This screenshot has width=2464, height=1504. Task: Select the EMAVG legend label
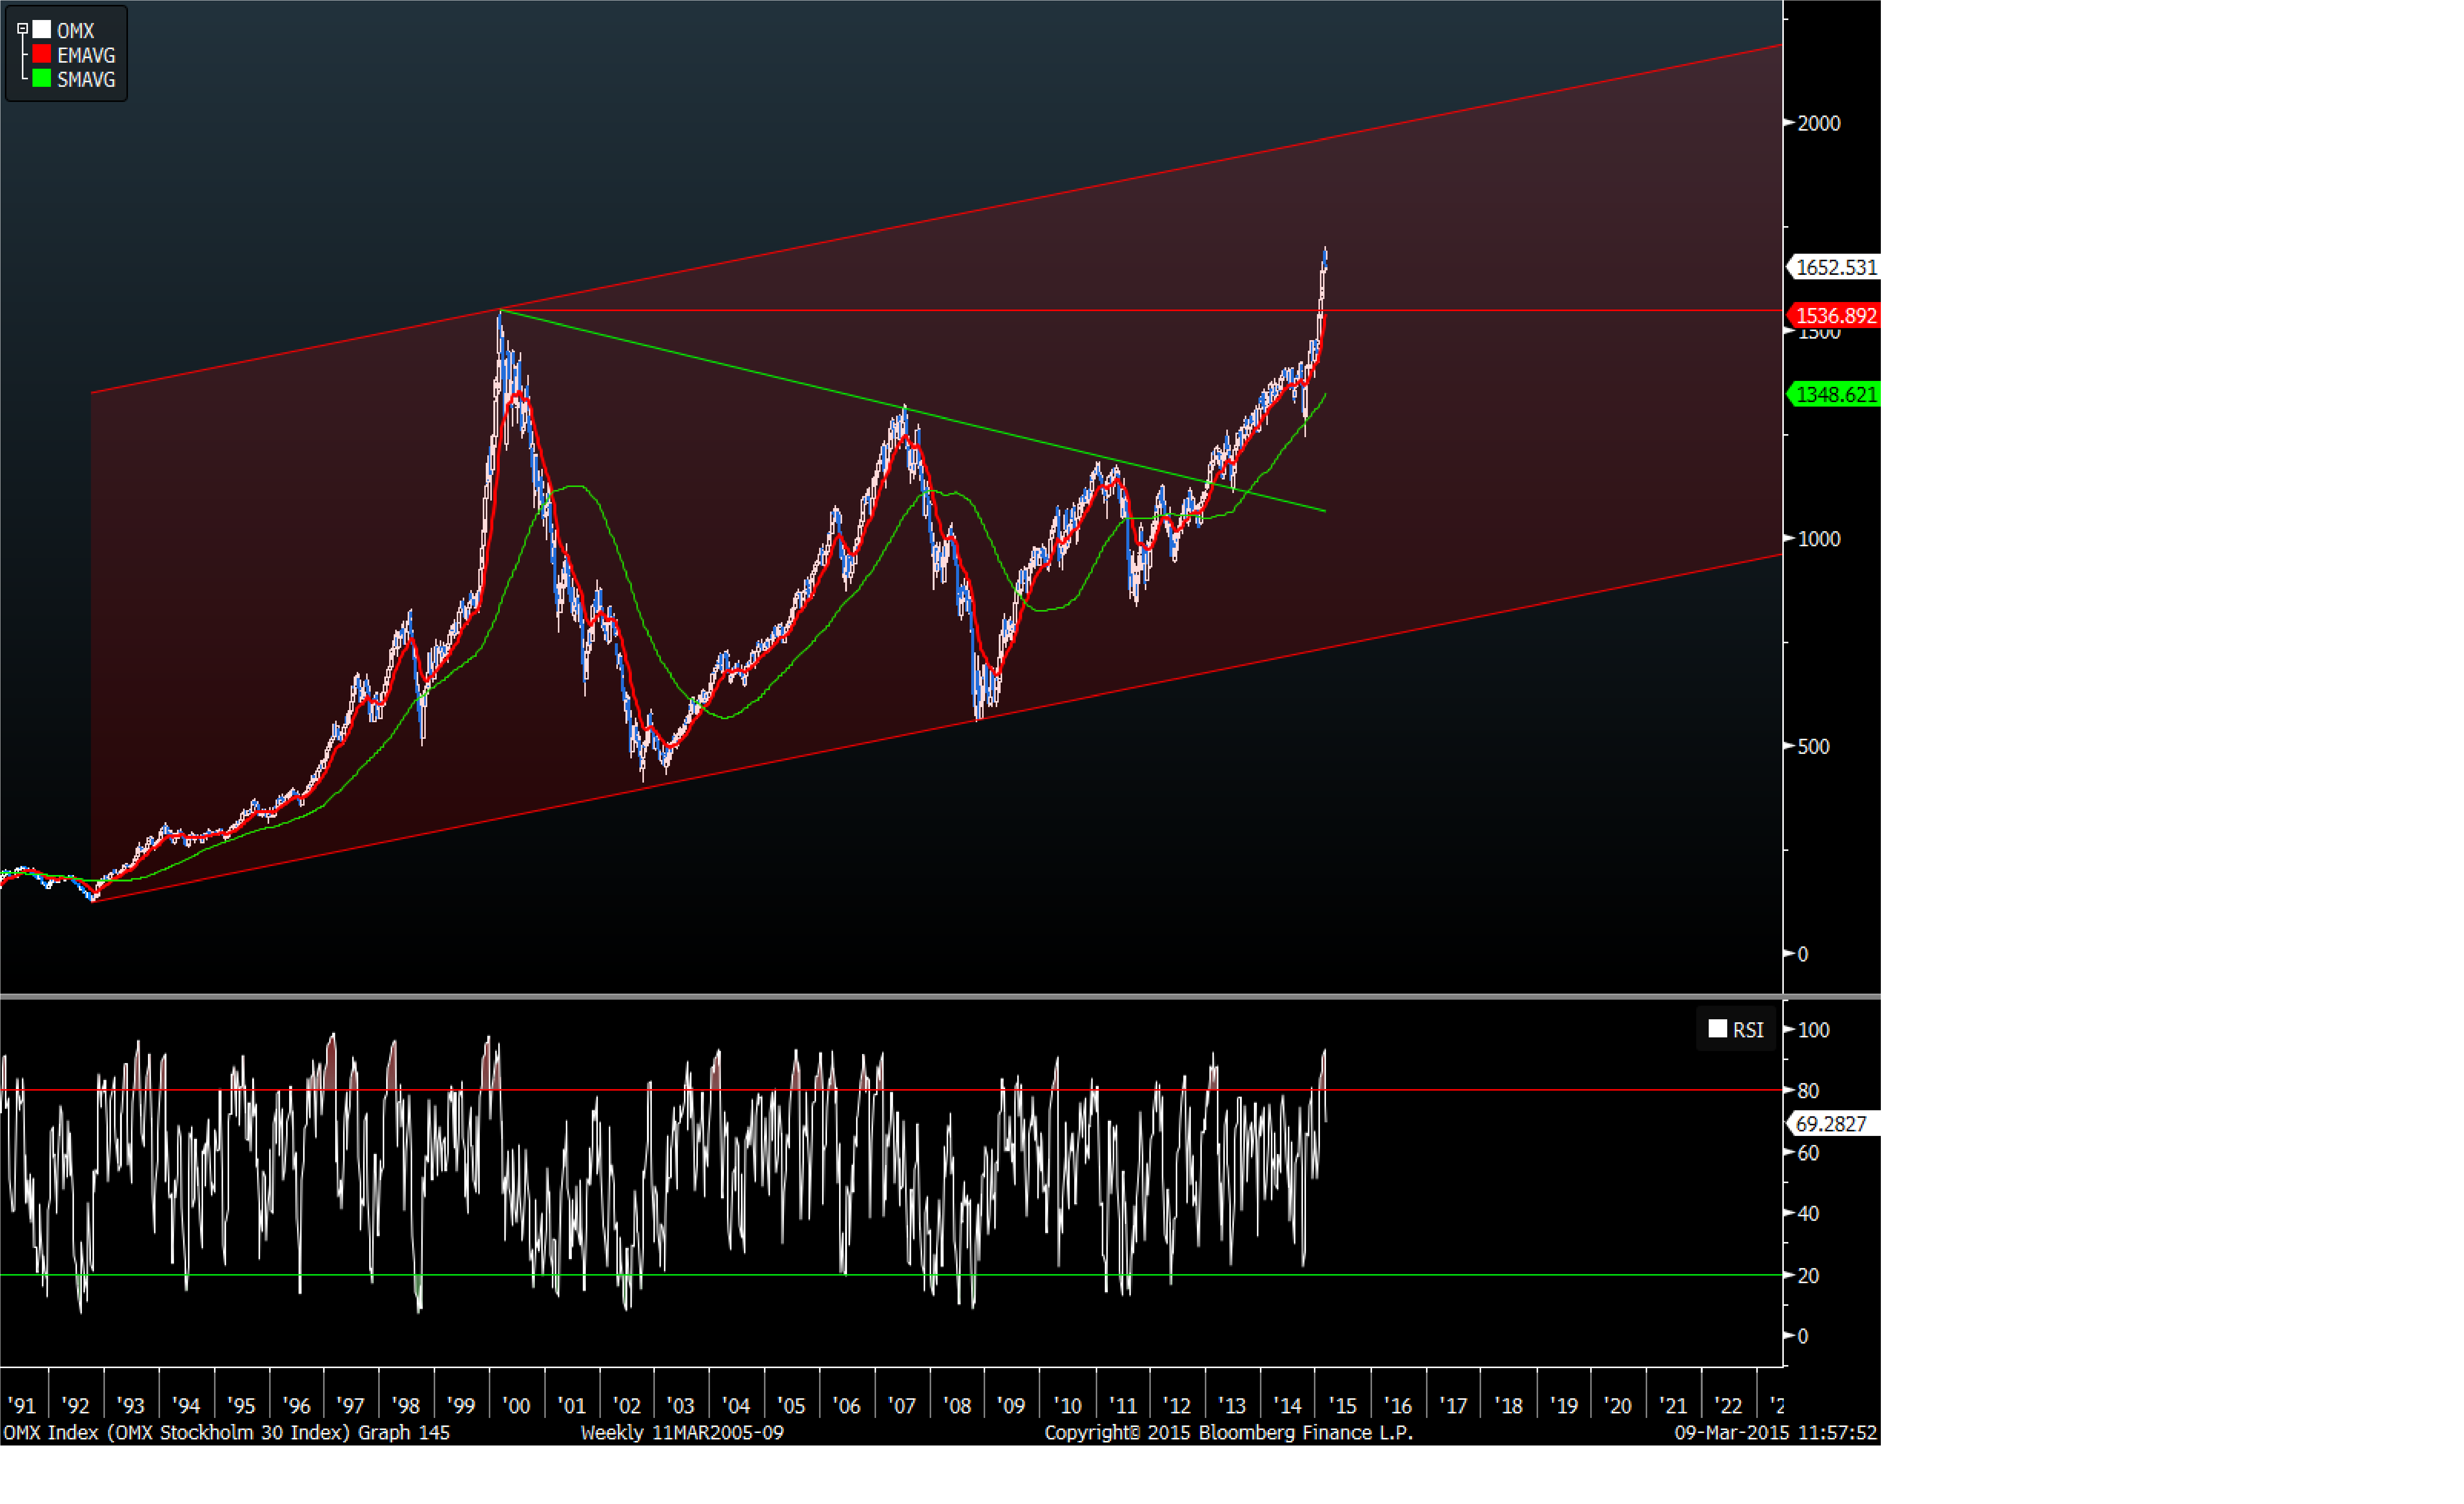click(86, 56)
